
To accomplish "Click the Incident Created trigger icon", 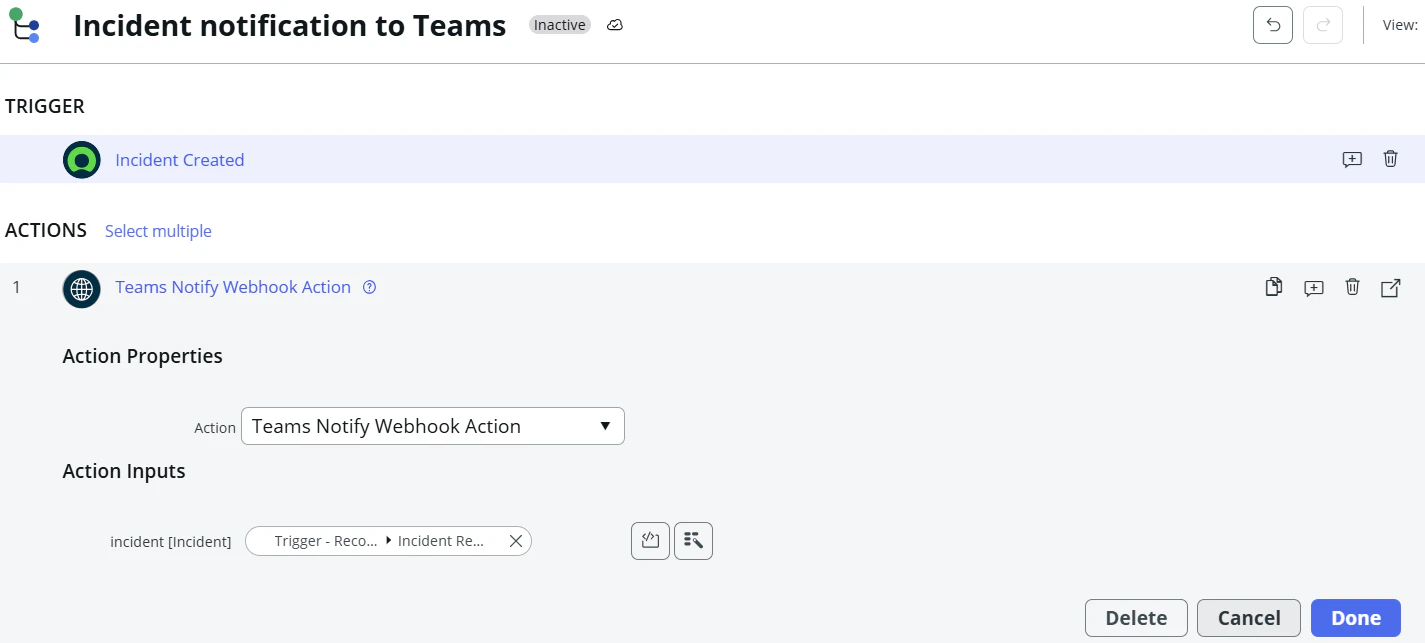I will click(82, 160).
